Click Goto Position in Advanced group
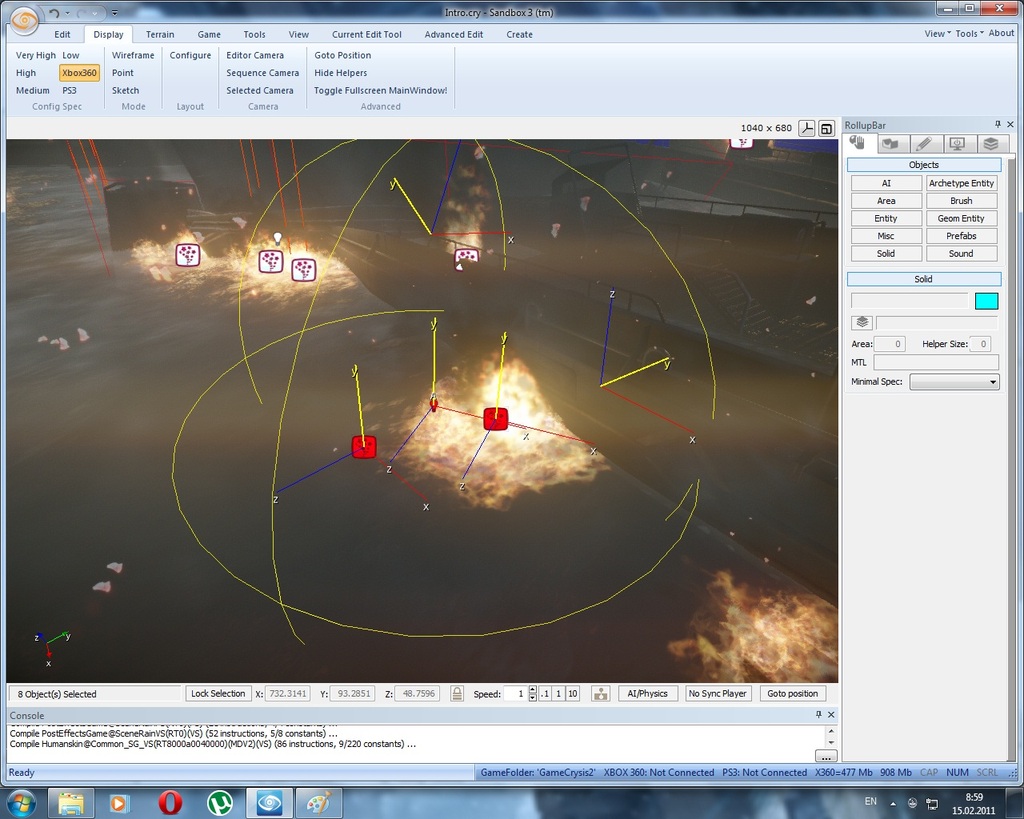Viewport: 1024px width, 819px height. [343, 56]
